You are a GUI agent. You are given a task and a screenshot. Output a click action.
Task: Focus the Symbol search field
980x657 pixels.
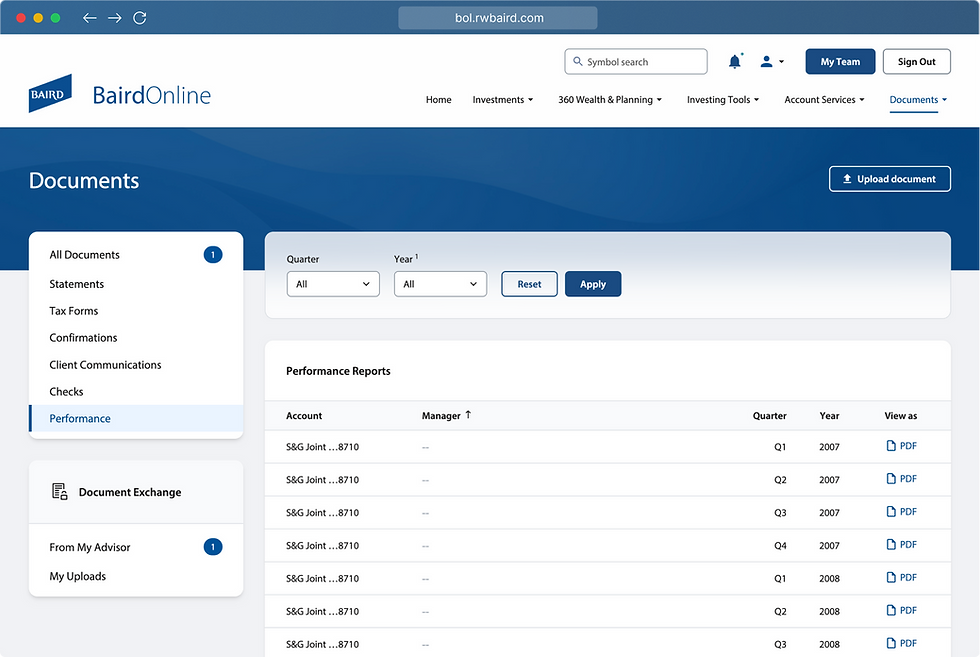(x=636, y=61)
